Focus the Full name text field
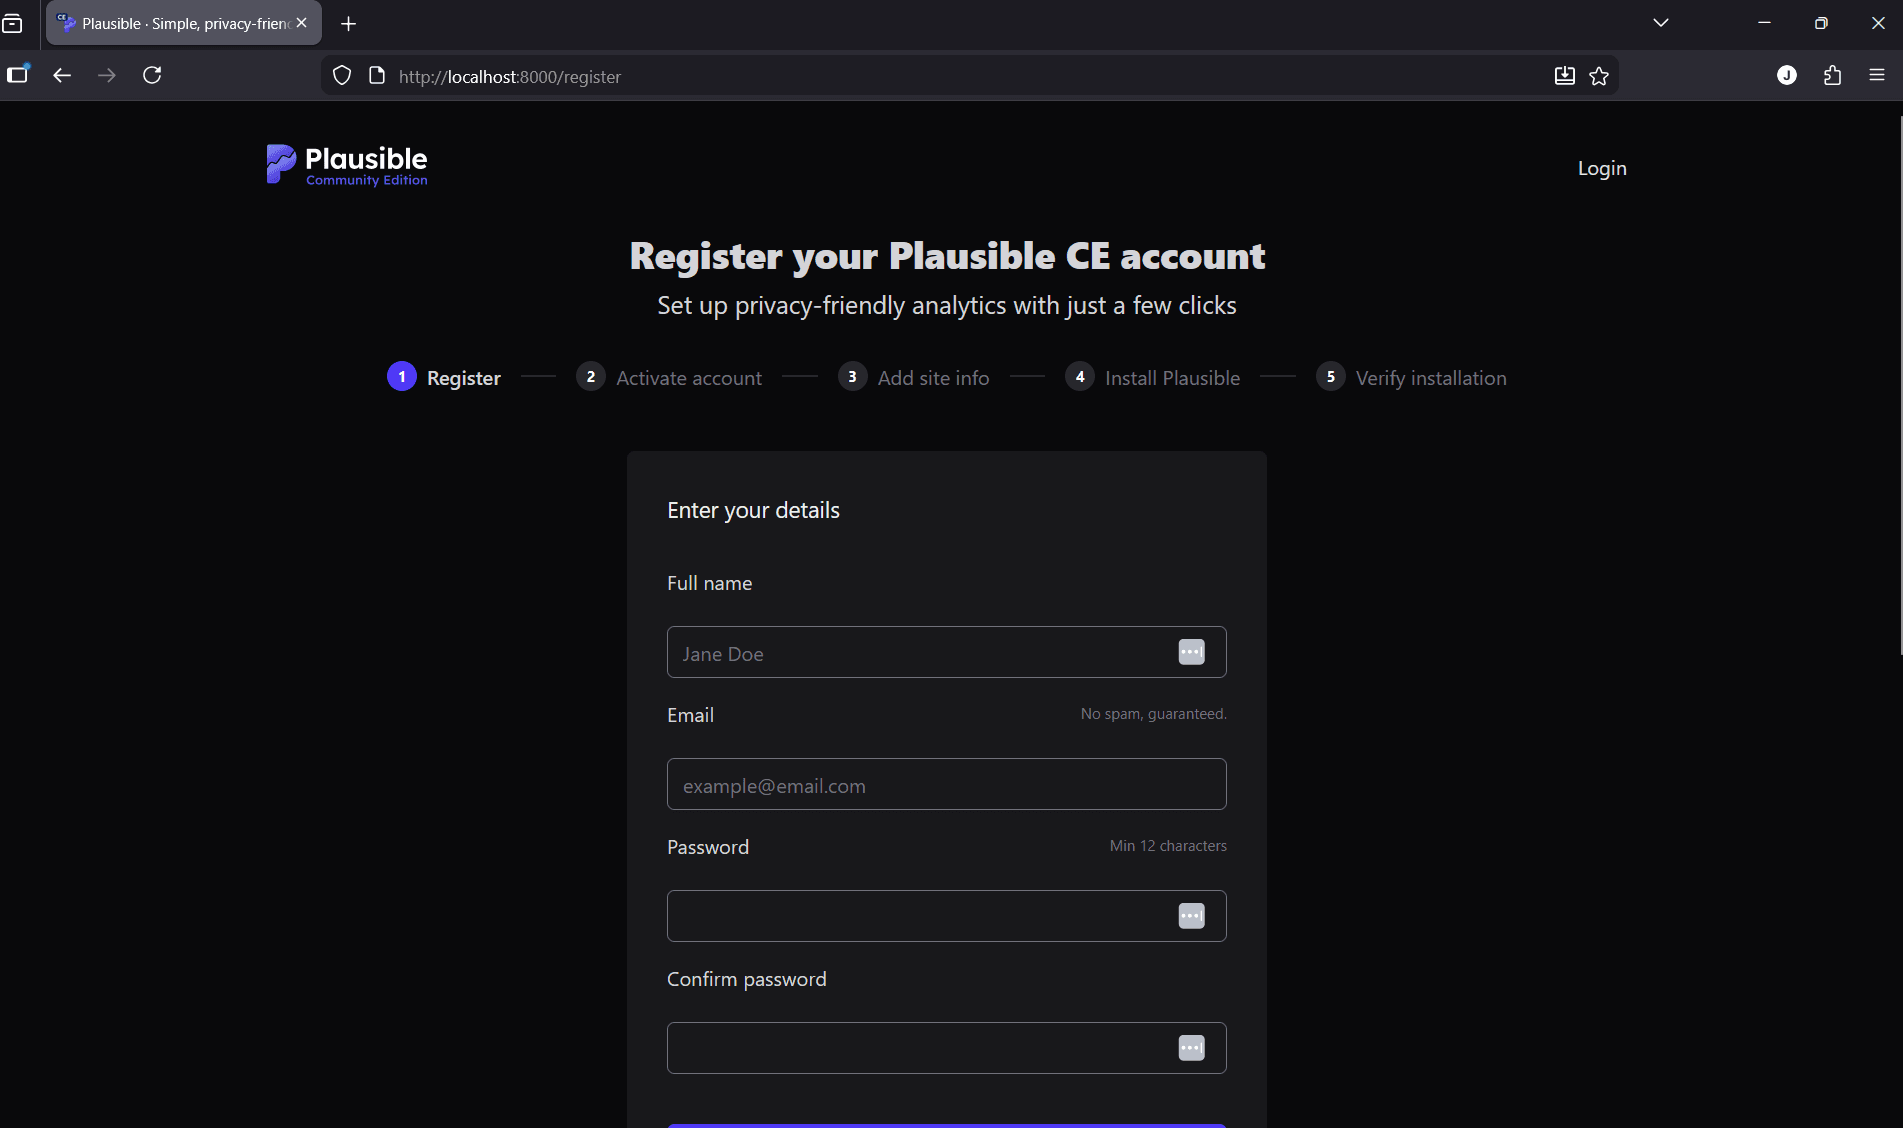Viewport: 1903px width, 1128px height. coord(920,653)
